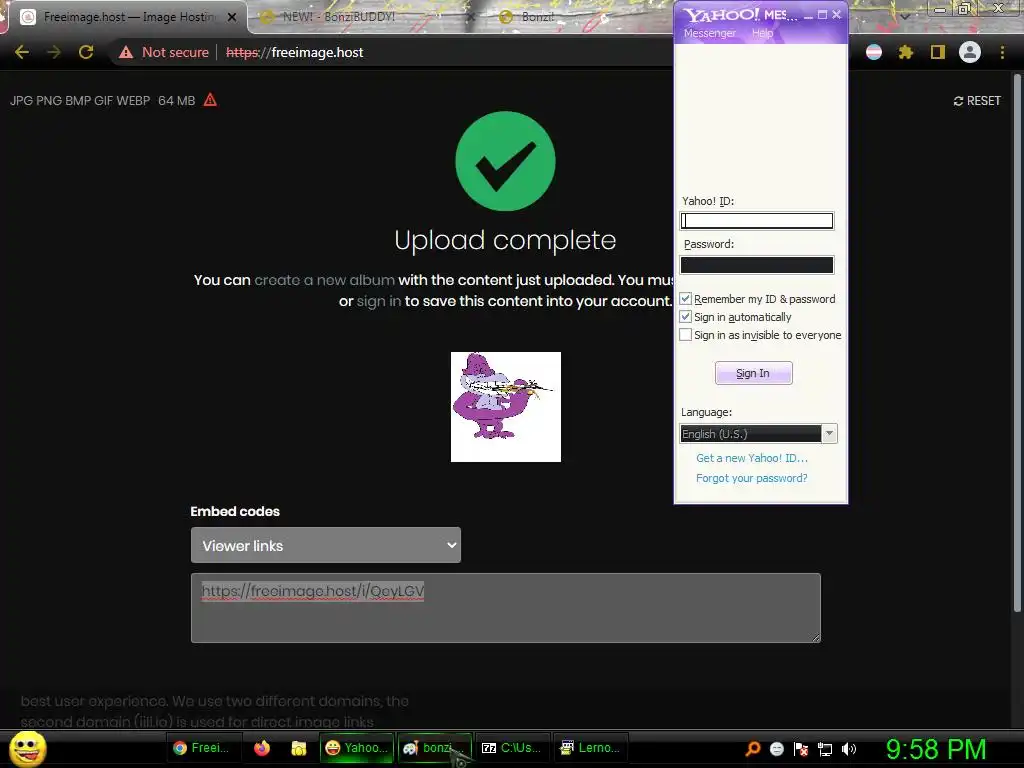Screen dimensions: 1024x768
Task: Click the viewer link text area
Action: click(505, 608)
